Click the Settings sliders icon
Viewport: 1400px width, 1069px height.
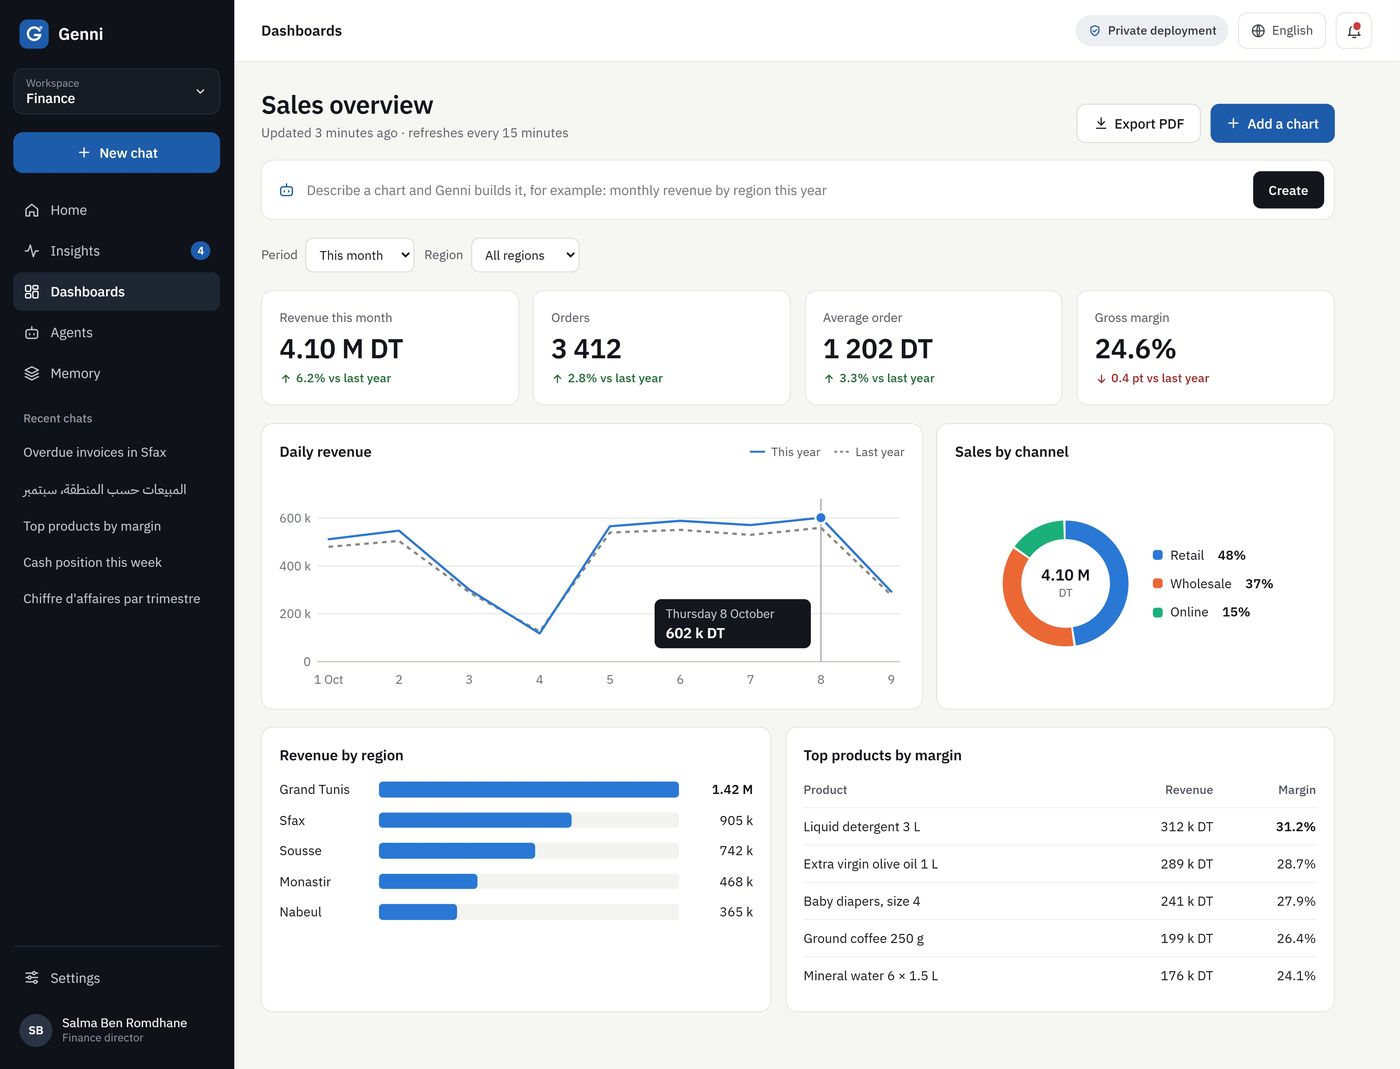click(32, 978)
